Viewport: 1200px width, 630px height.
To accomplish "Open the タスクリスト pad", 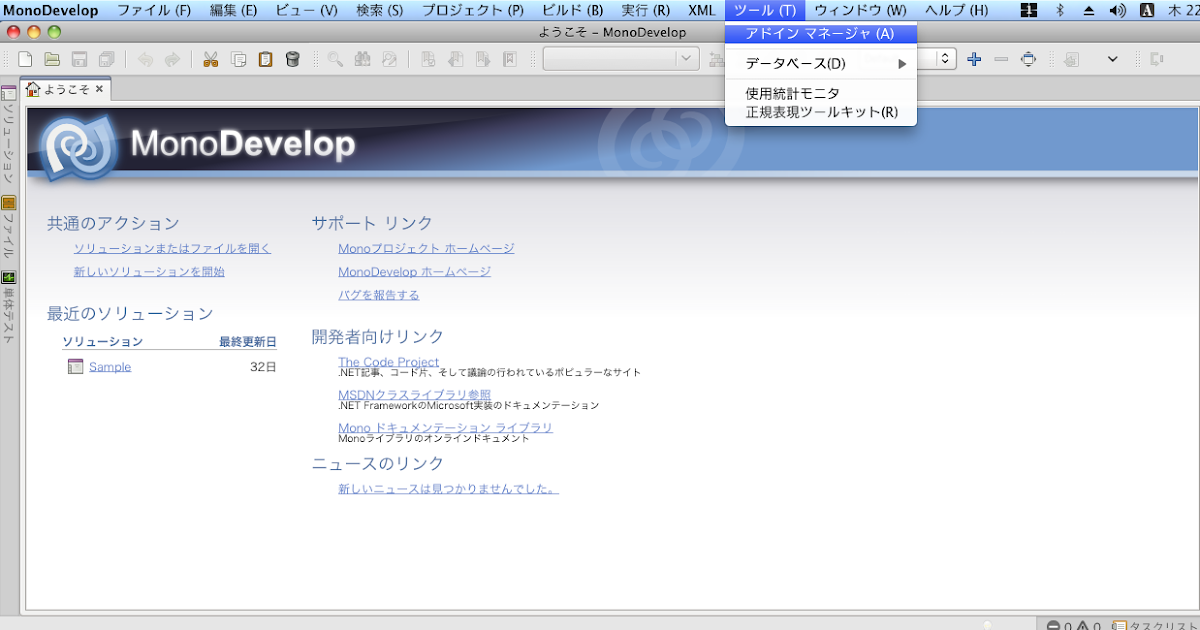I will [x=1155, y=625].
